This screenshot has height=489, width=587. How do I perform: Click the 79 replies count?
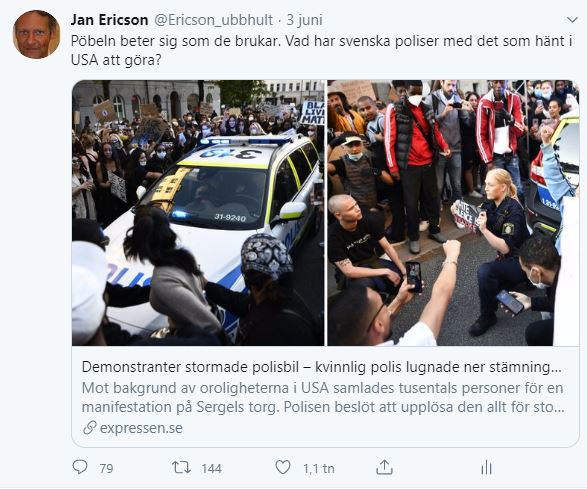click(x=106, y=468)
